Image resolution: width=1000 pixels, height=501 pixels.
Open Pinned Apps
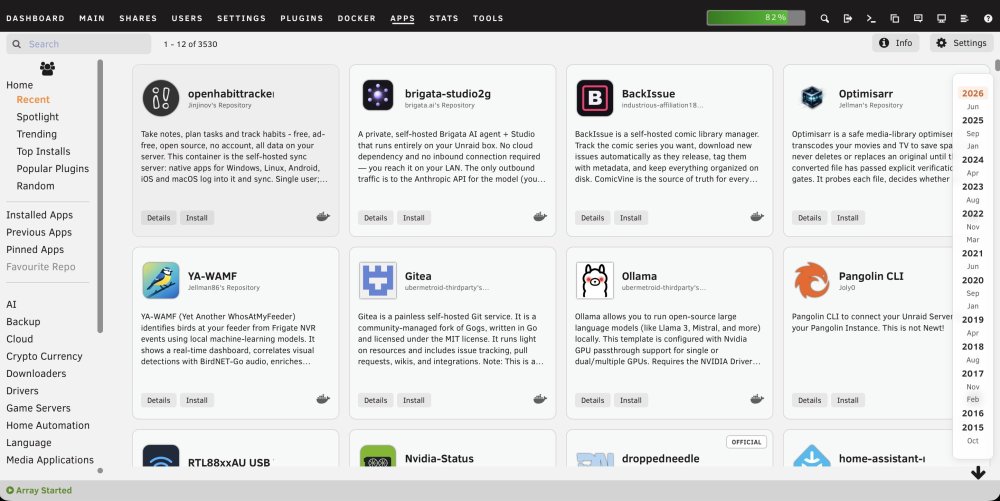35,249
